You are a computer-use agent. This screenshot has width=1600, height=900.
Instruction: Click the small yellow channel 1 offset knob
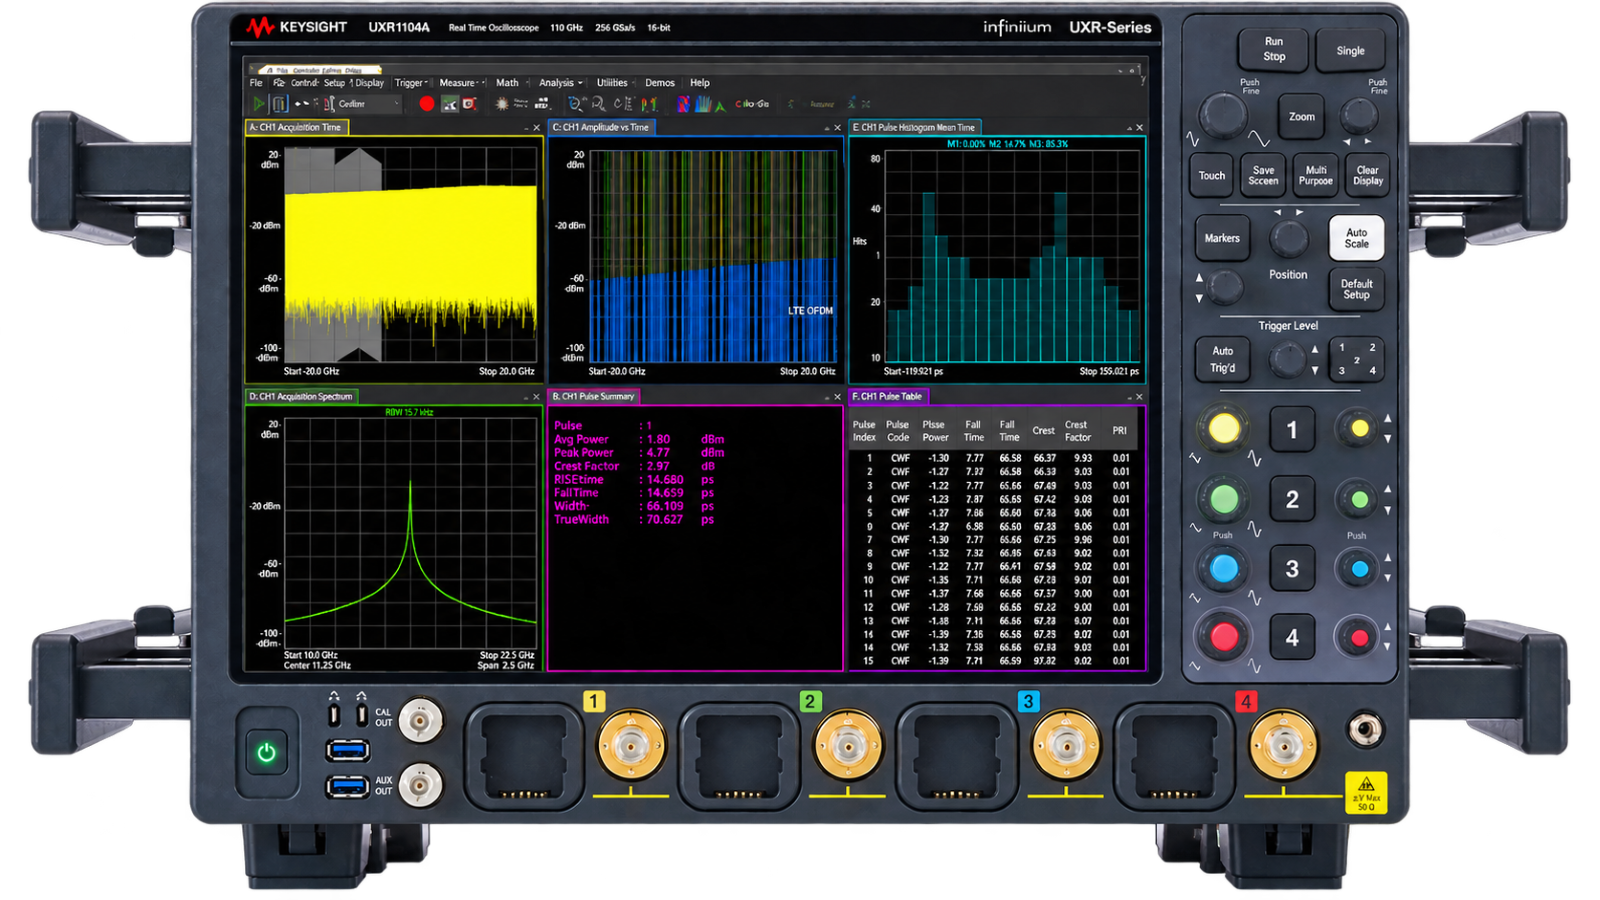(x=1358, y=429)
